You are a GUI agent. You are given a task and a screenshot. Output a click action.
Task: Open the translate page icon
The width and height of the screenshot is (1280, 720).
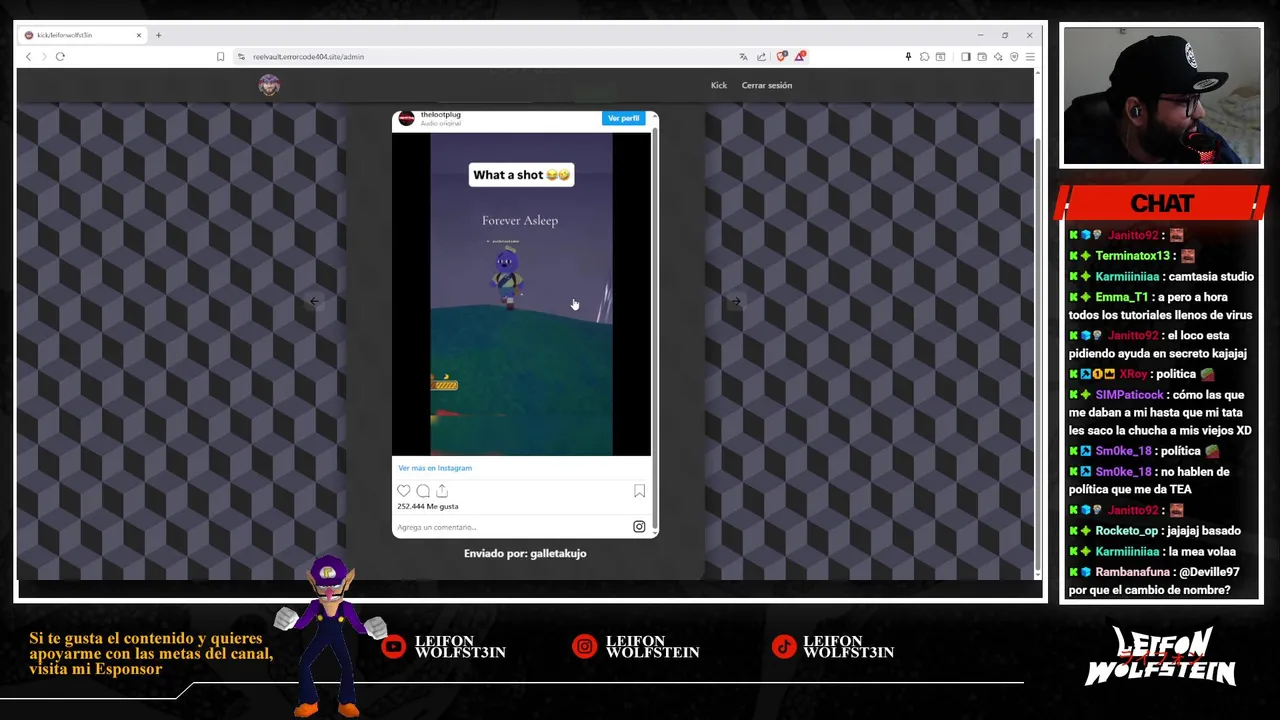tap(743, 56)
